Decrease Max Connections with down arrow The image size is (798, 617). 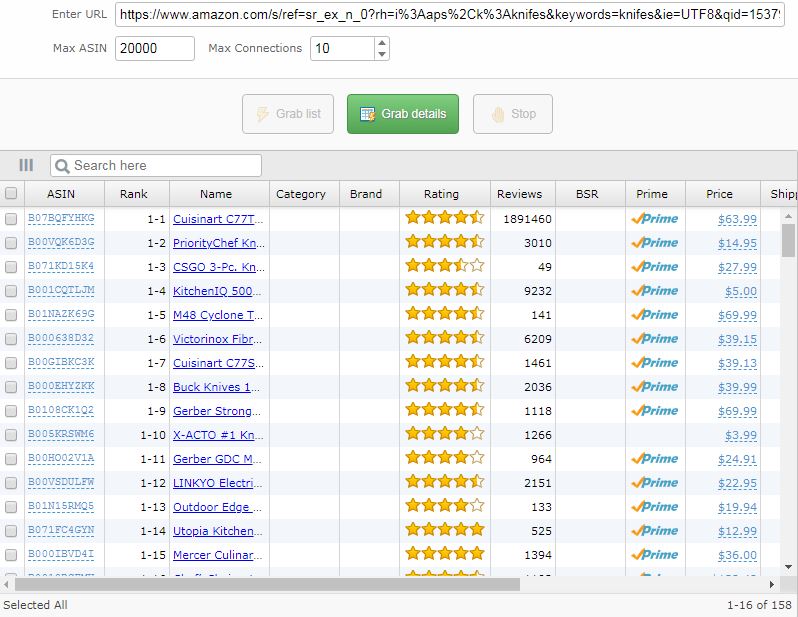[x=382, y=54]
